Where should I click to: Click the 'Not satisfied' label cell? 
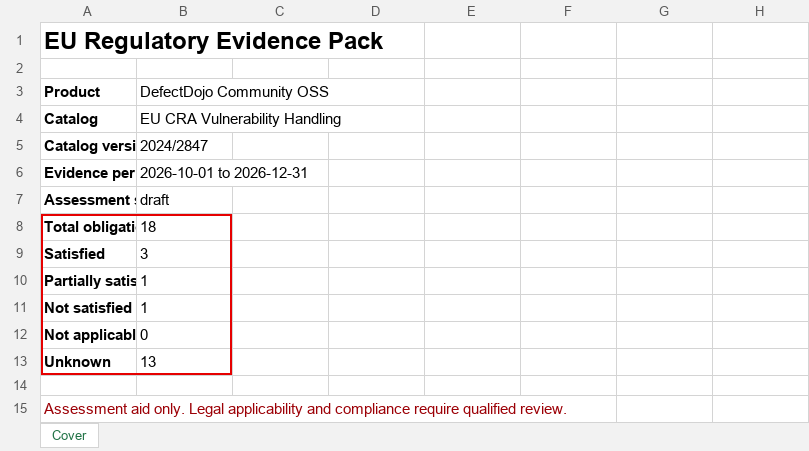point(89,308)
